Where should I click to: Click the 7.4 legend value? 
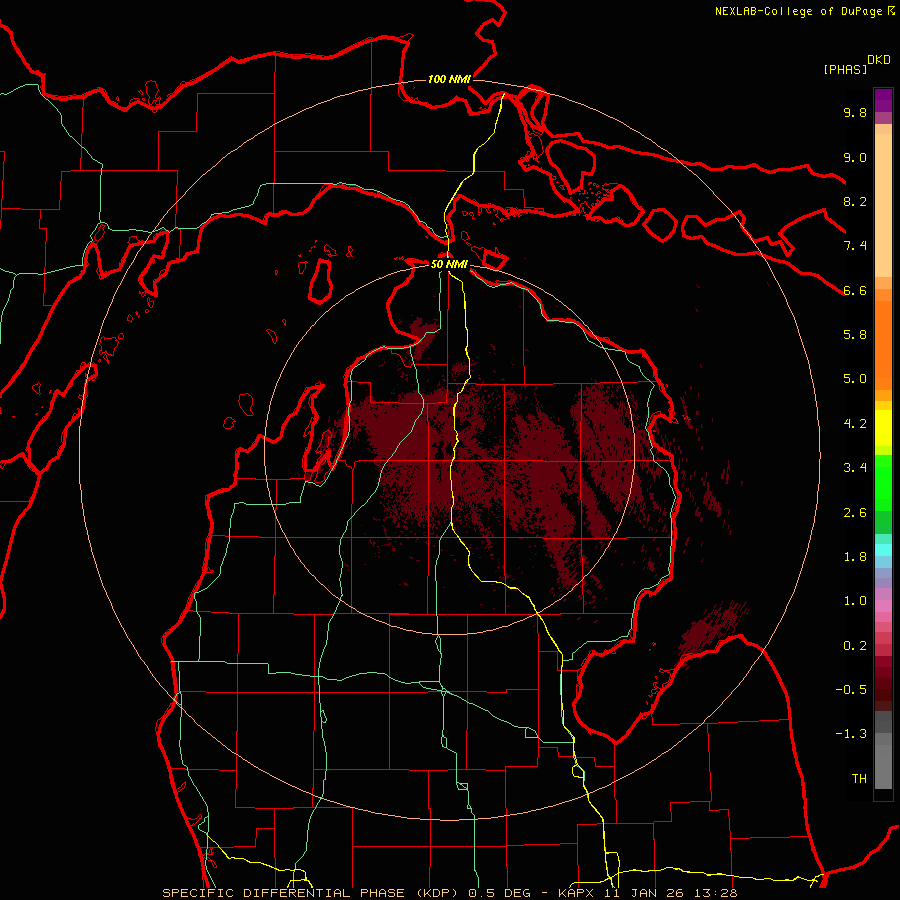(855, 246)
